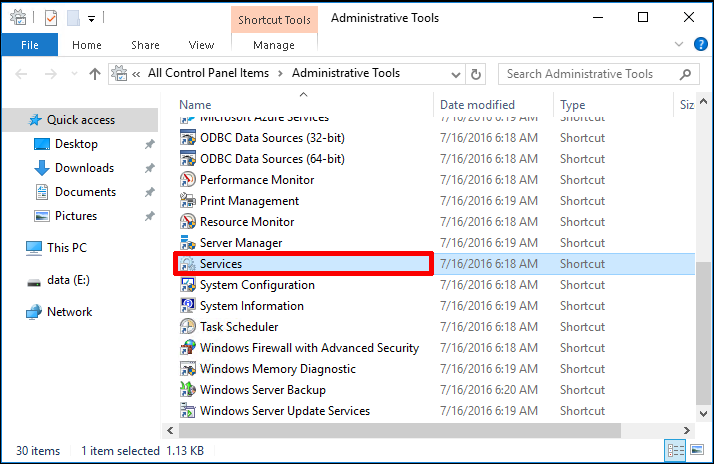Select the System Configuration icon
This screenshot has height=464, width=714.
point(188,284)
